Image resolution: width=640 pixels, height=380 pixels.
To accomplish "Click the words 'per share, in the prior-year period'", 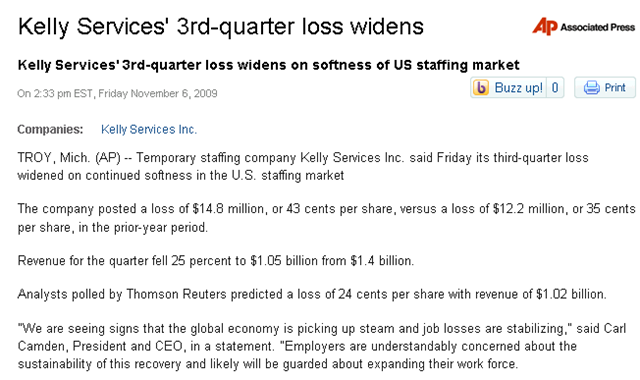I will click(113, 227).
